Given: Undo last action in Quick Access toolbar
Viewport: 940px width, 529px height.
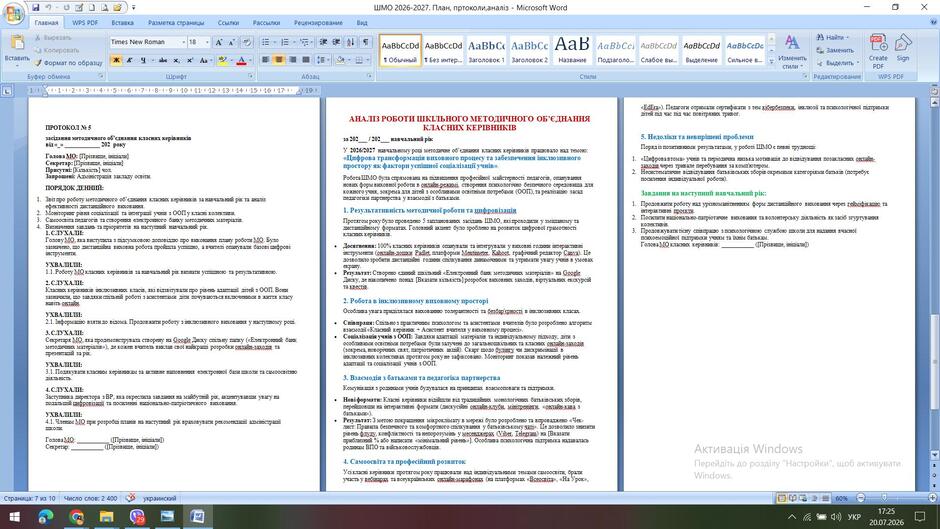Looking at the screenshot, I should tap(49, 8).
